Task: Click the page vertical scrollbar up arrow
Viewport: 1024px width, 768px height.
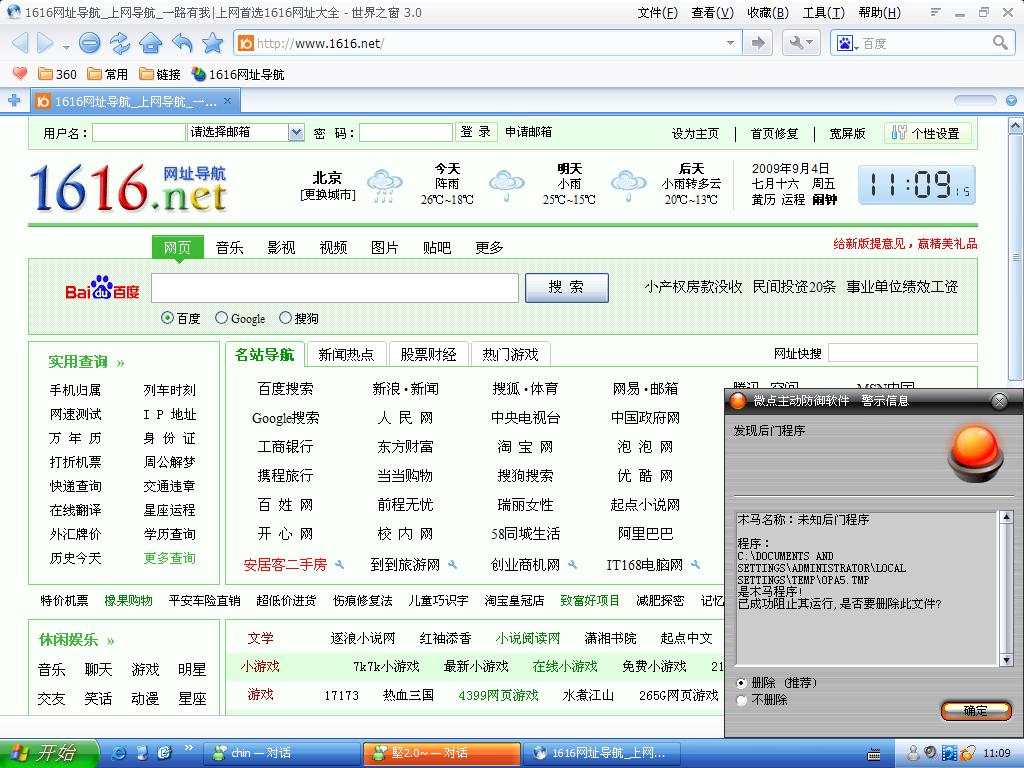Action: (1016, 125)
